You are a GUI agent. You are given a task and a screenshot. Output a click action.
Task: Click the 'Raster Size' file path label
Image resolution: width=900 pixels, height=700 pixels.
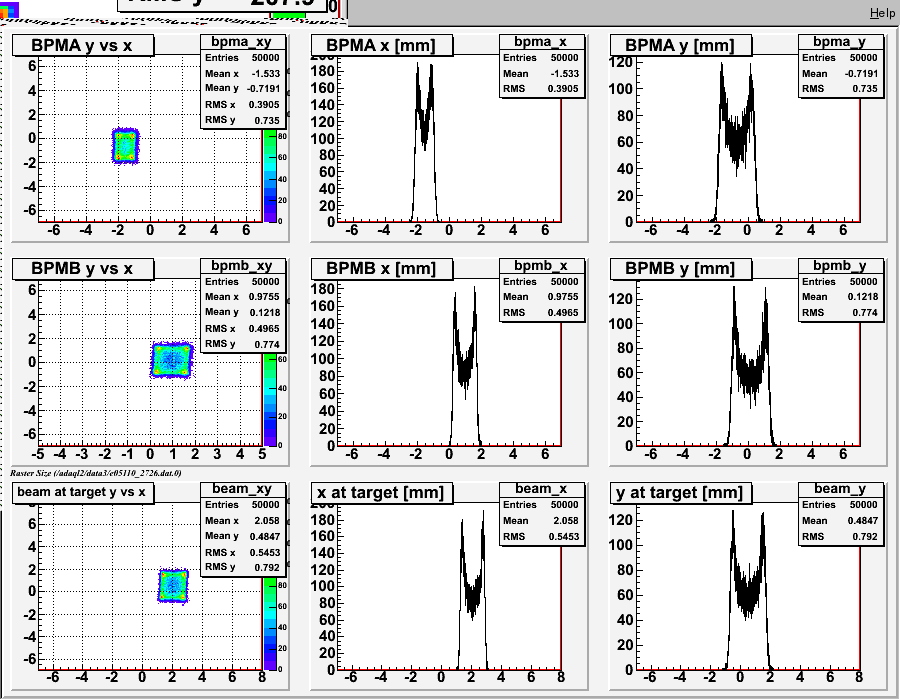(x=96, y=473)
